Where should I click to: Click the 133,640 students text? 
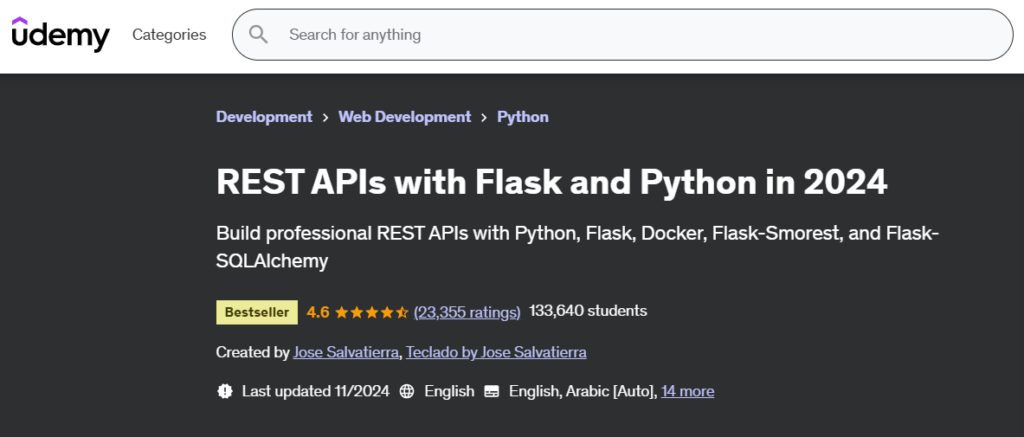[x=588, y=311]
